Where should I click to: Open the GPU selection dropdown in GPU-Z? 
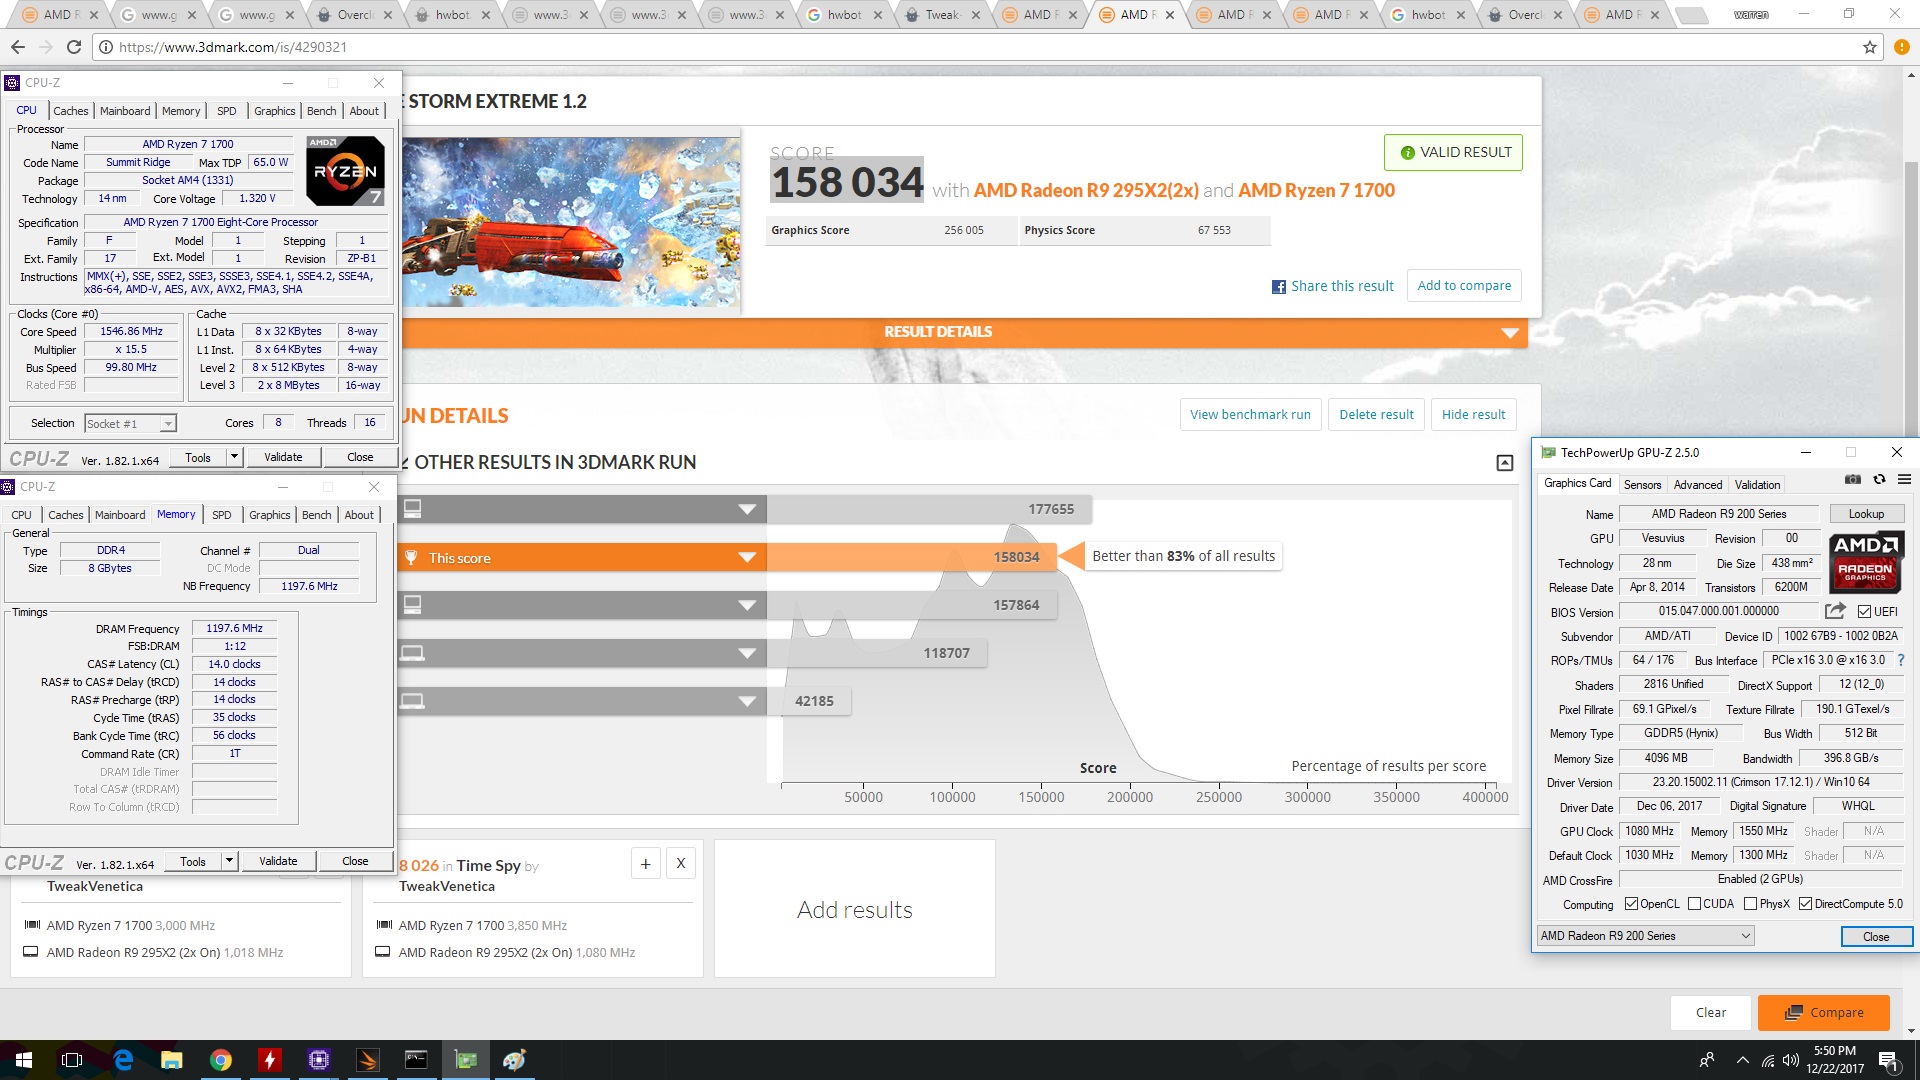(x=1645, y=936)
